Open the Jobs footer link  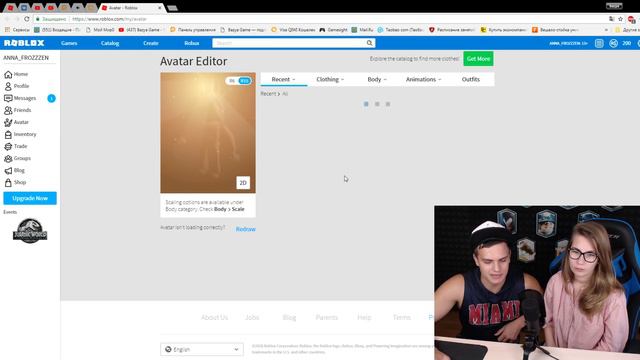click(252, 318)
